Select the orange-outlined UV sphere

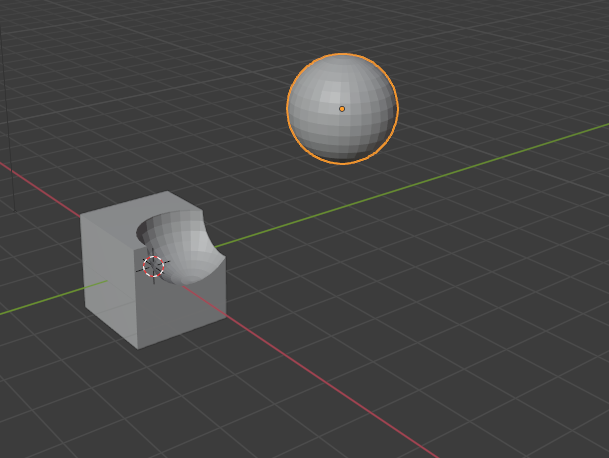tap(343, 109)
